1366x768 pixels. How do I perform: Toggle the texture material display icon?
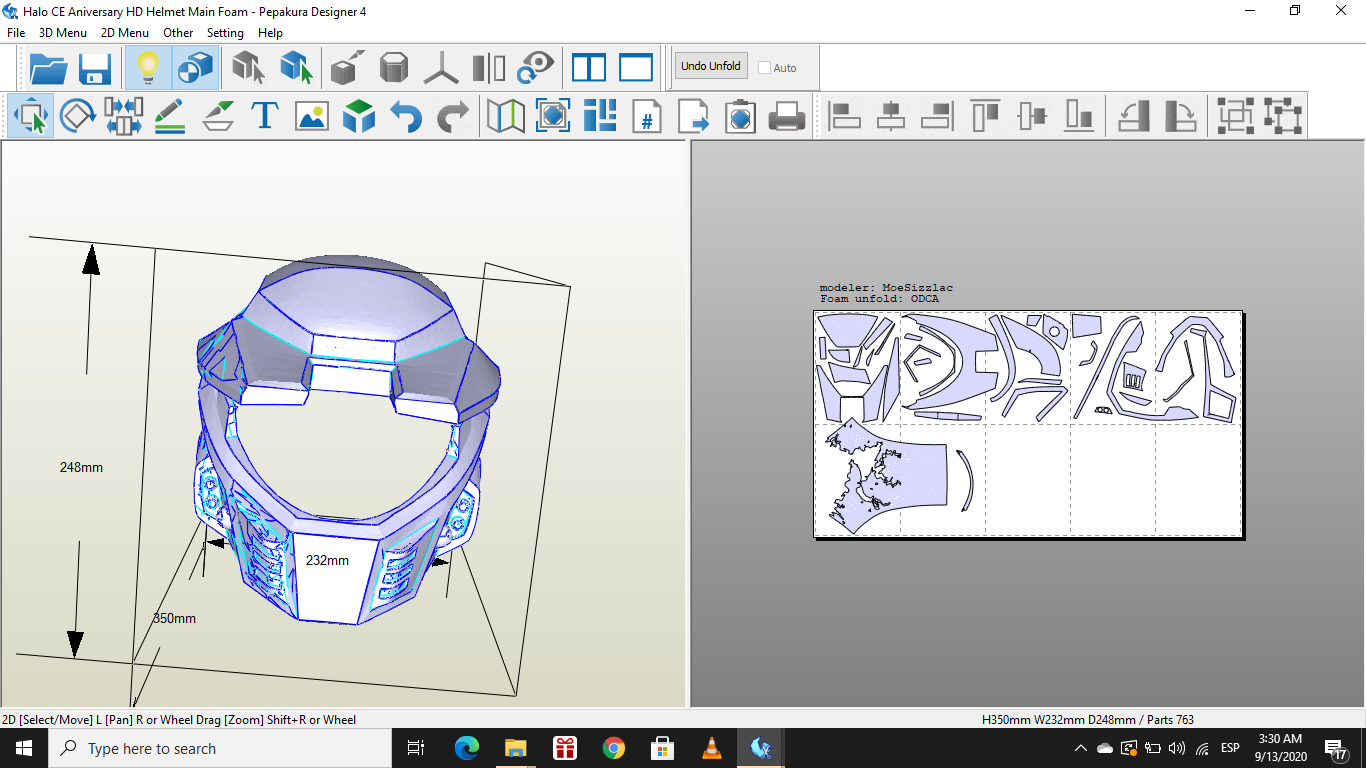[195, 68]
